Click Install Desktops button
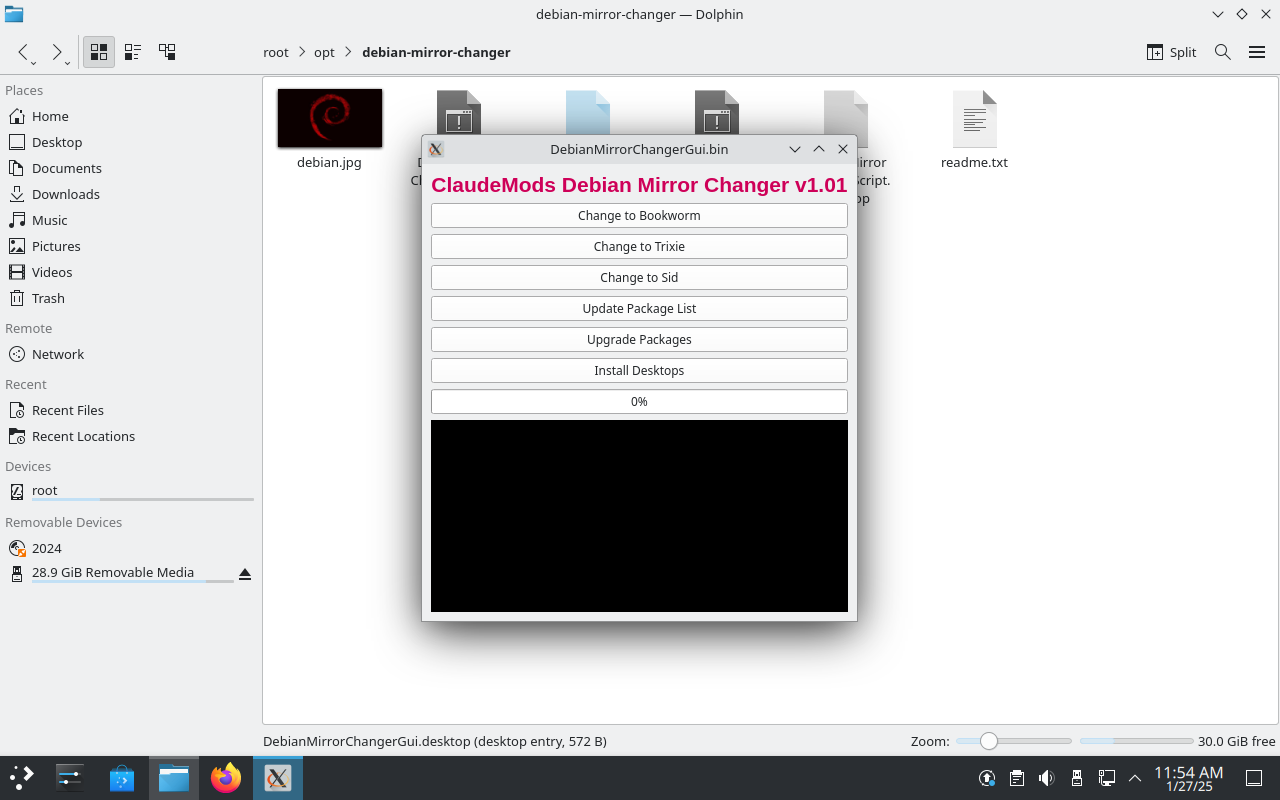The height and width of the screenshot is (800, 1280). pos(639,370)
